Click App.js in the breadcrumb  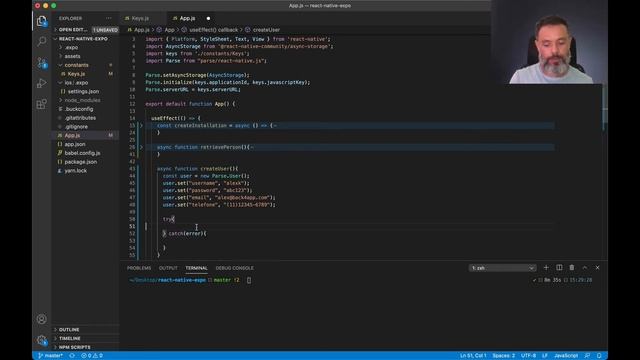(x=141, y=30)
